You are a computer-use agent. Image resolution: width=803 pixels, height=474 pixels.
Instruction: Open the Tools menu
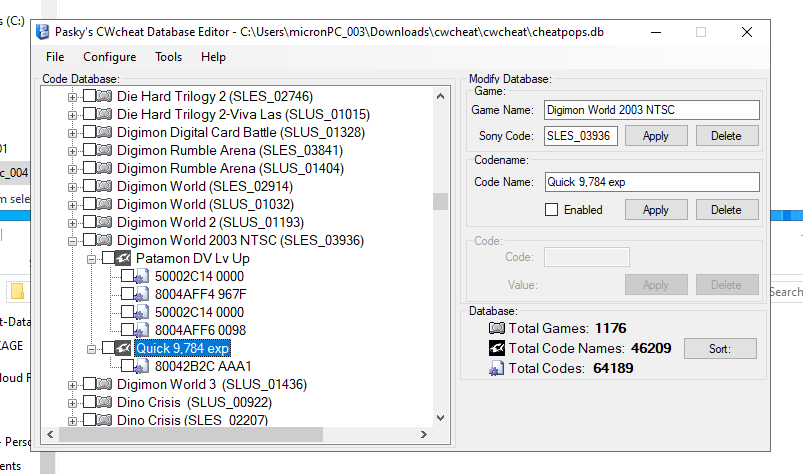(x=168, y=57)
